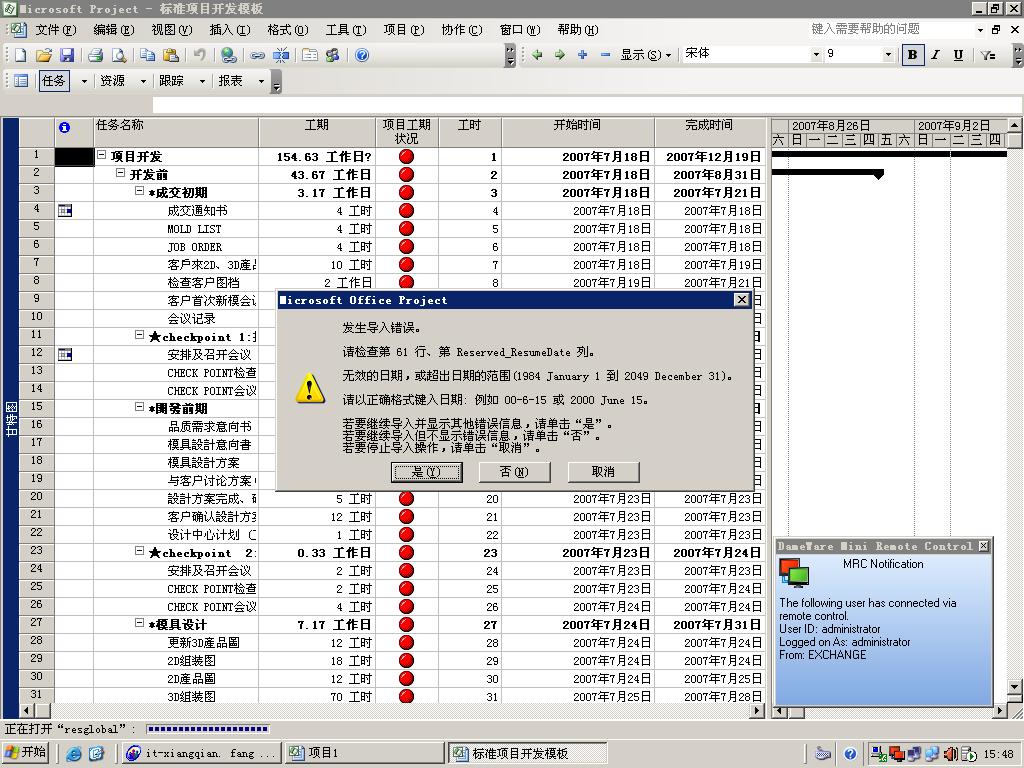
Task: Click the 任务名称 column header
Action: 176,132
